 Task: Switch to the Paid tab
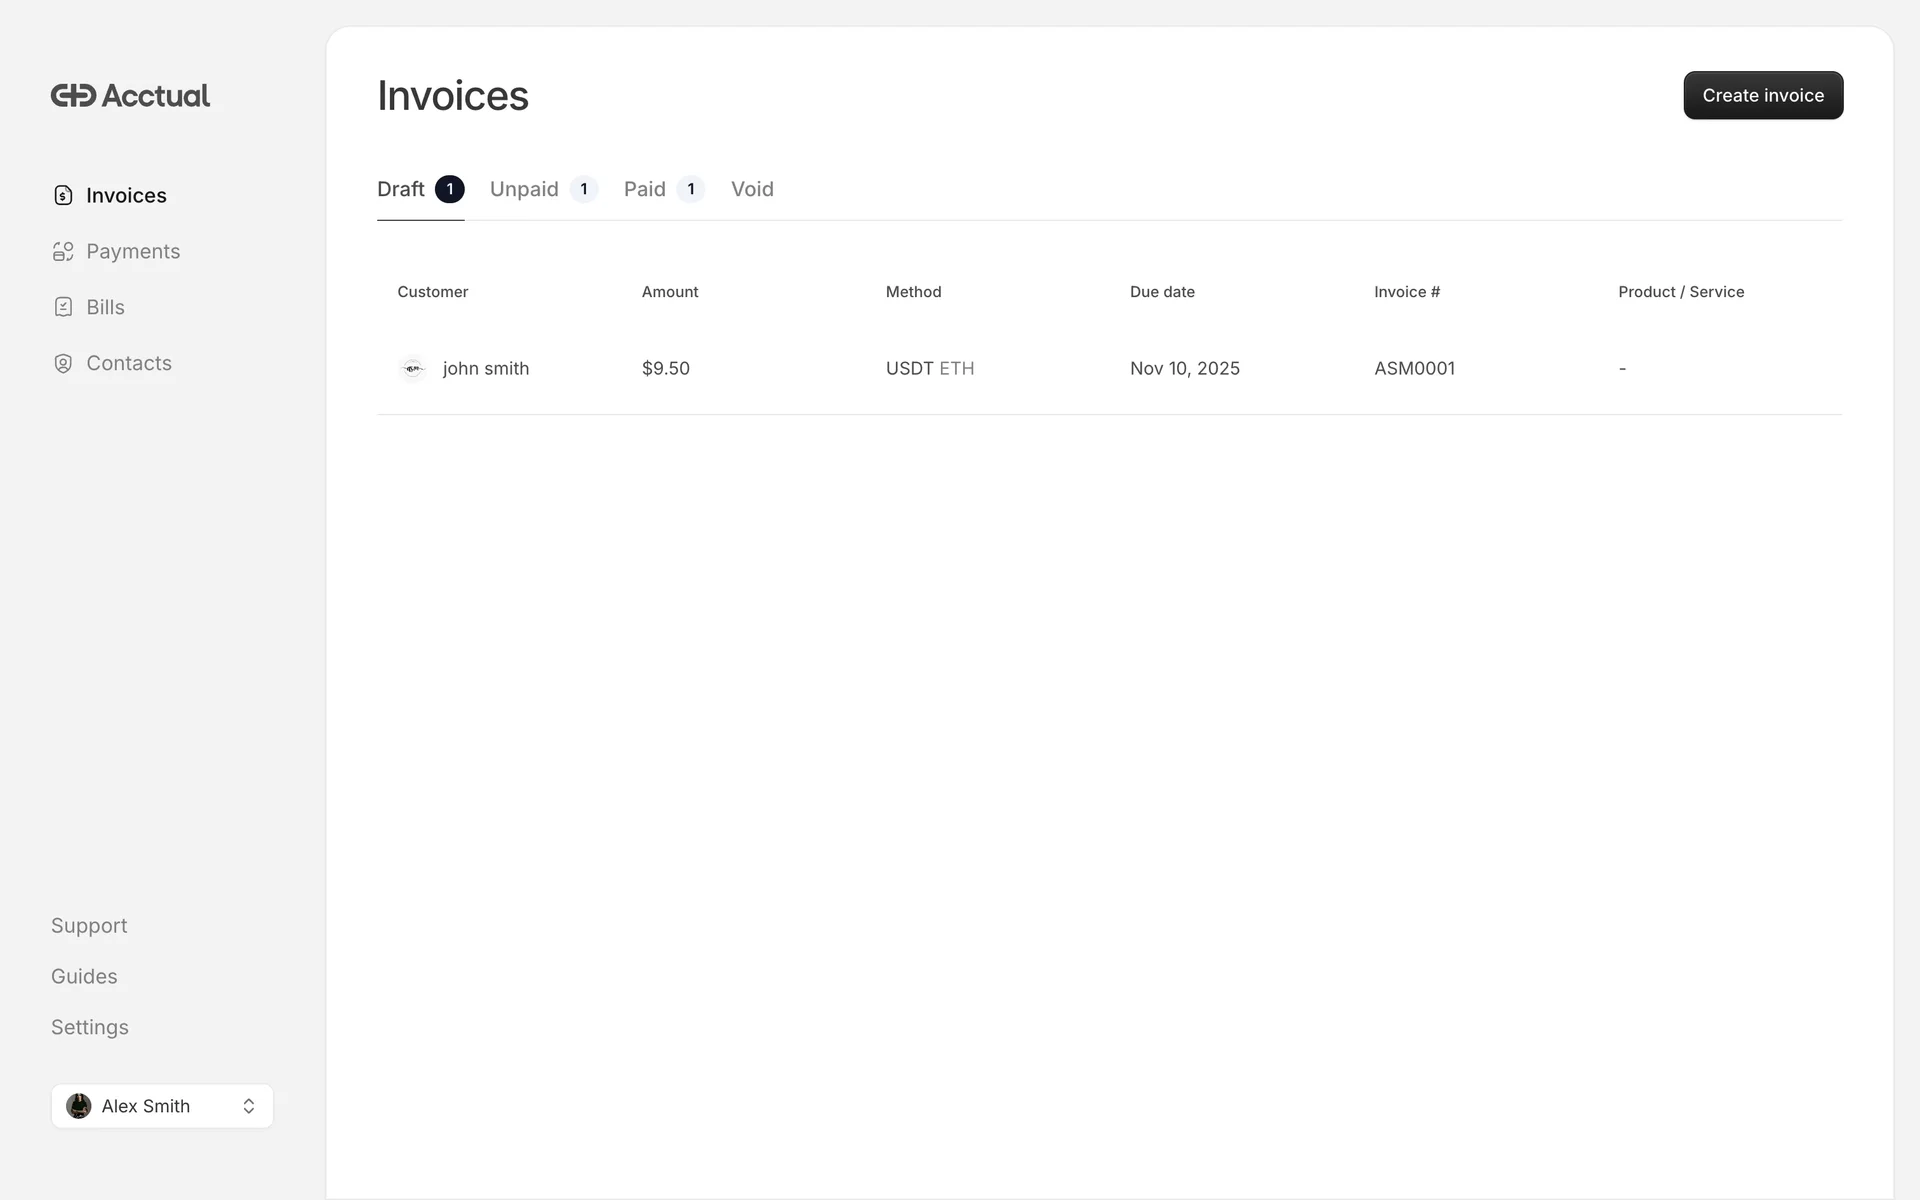645,189
